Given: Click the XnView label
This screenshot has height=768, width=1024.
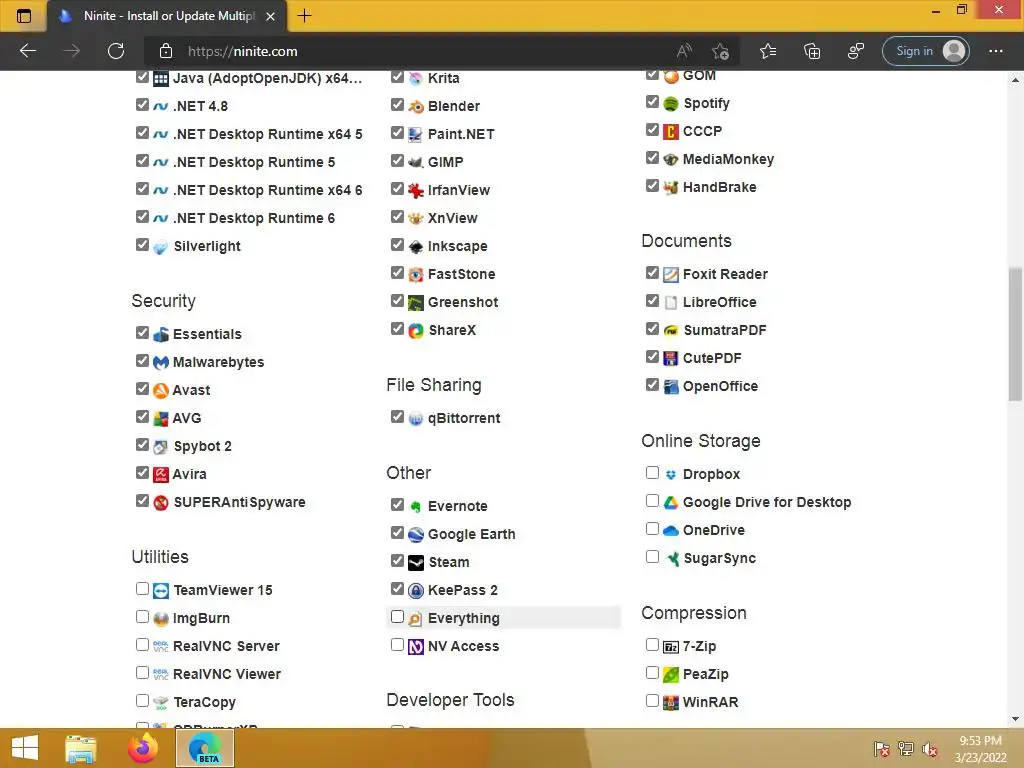Looking at the screenshot, I should (453, 218).
